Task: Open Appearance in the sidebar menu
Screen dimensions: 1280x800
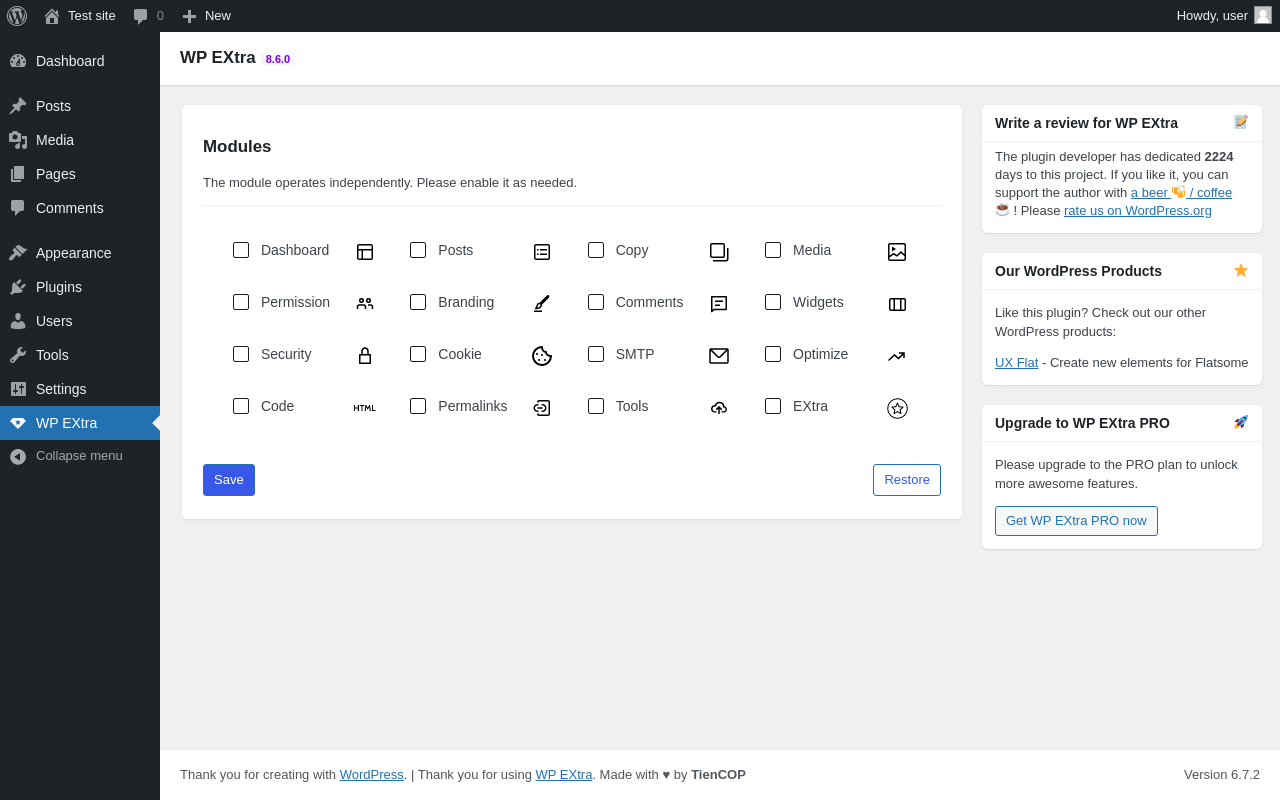Action: tap(80, 253)
